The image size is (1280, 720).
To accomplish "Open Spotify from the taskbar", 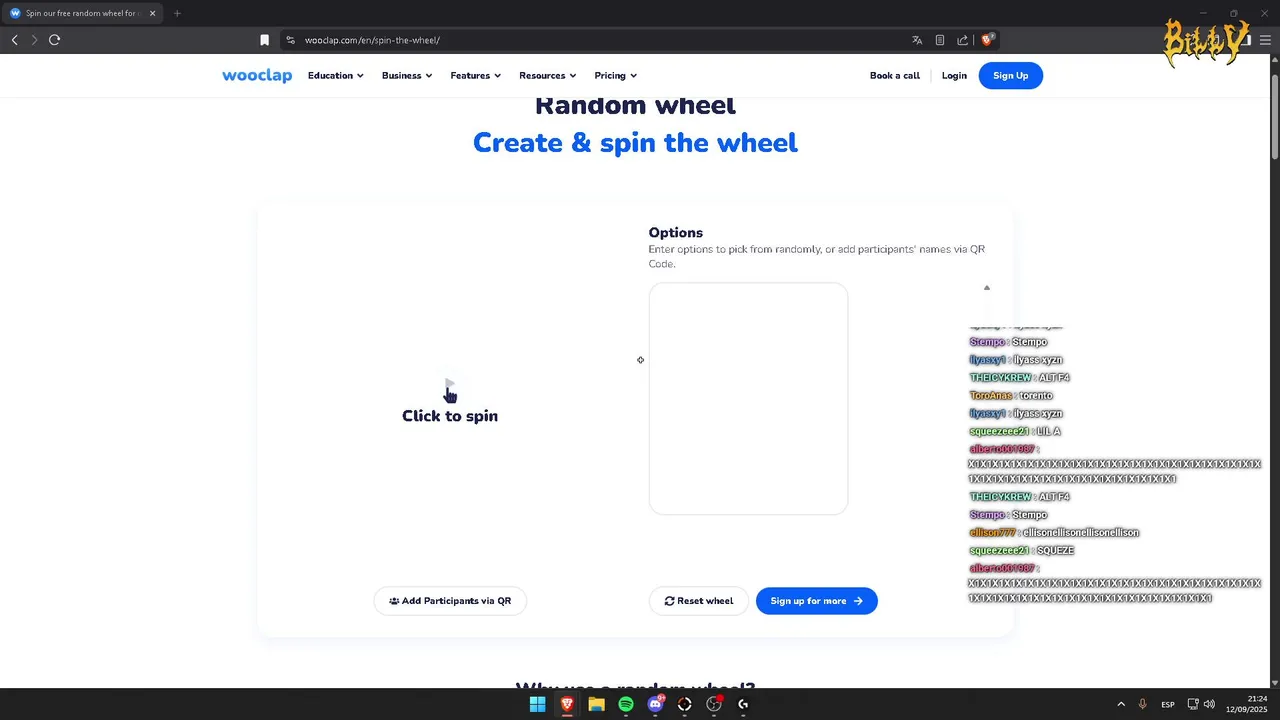I will [626, 704].
